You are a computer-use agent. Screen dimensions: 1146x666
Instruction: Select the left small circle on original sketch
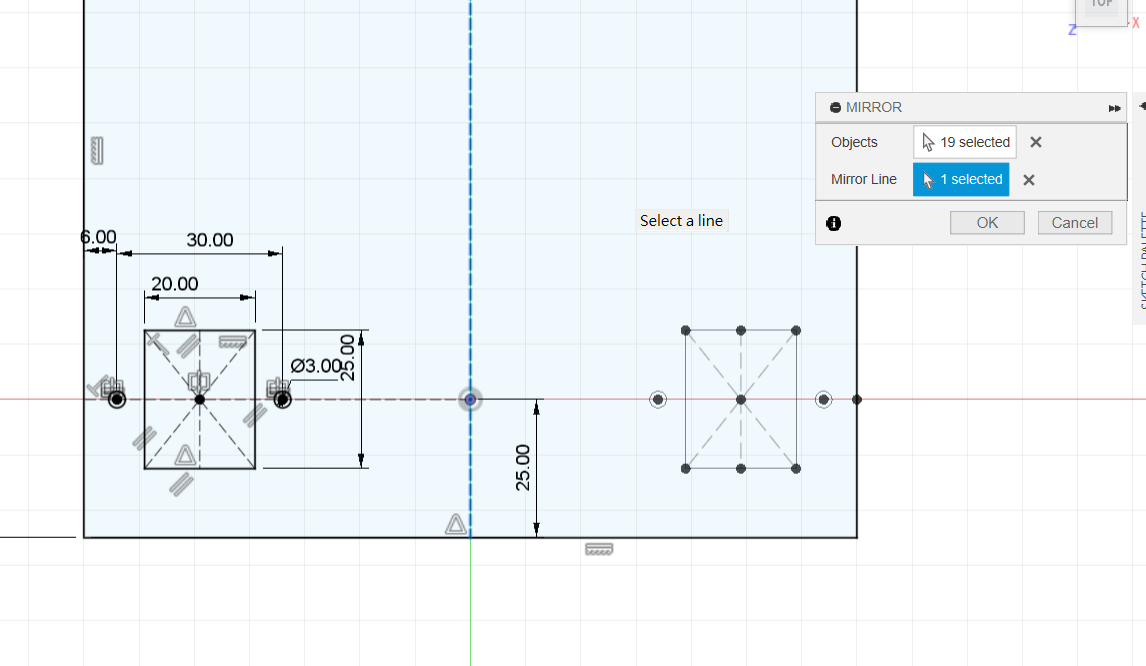tap(117, 400)
